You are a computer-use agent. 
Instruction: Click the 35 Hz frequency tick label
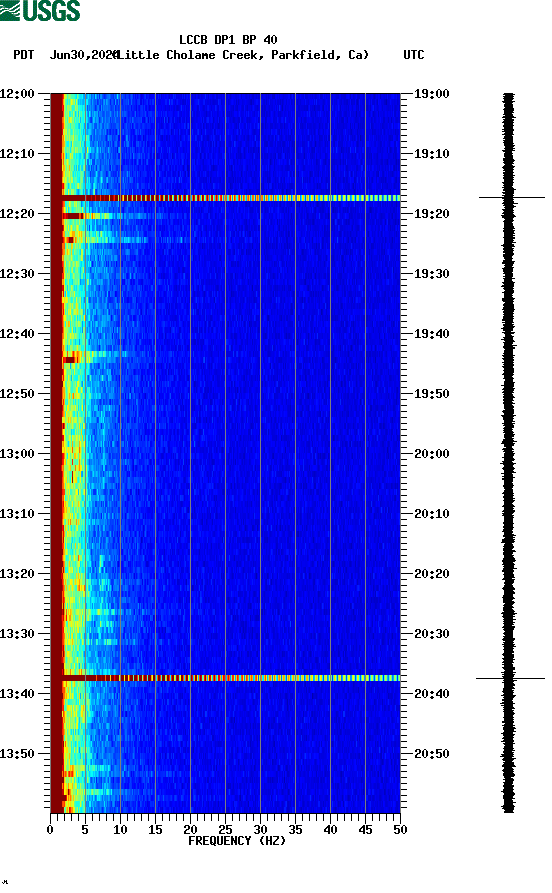(295, 830)
